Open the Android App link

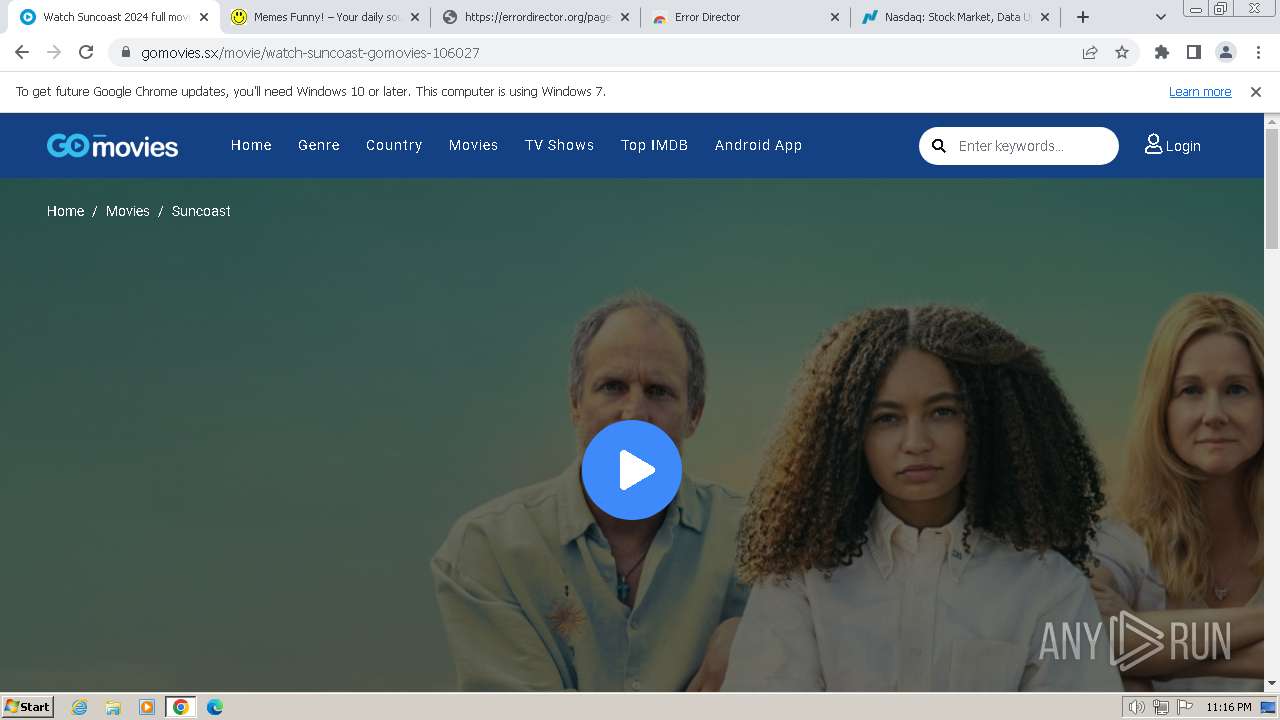[758, 145]
